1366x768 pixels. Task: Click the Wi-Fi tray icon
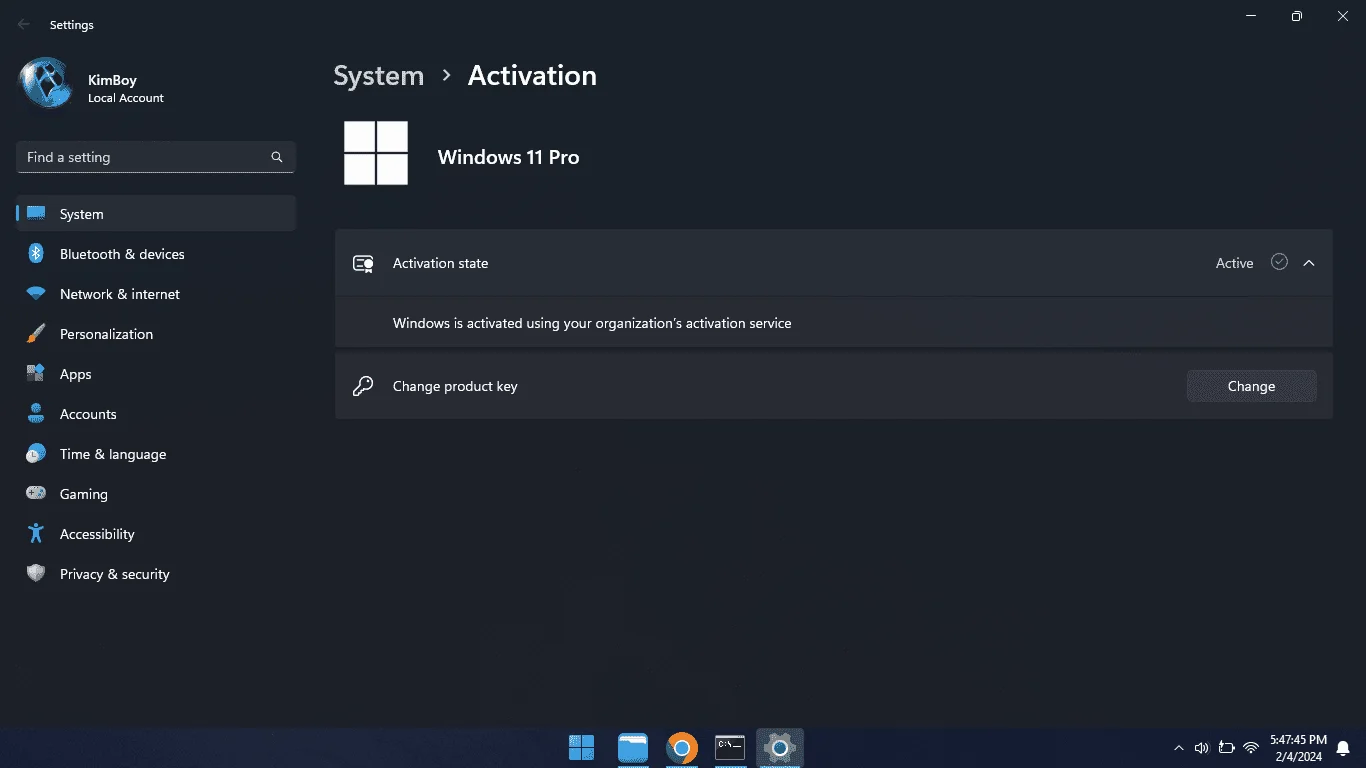(1251, 747)
